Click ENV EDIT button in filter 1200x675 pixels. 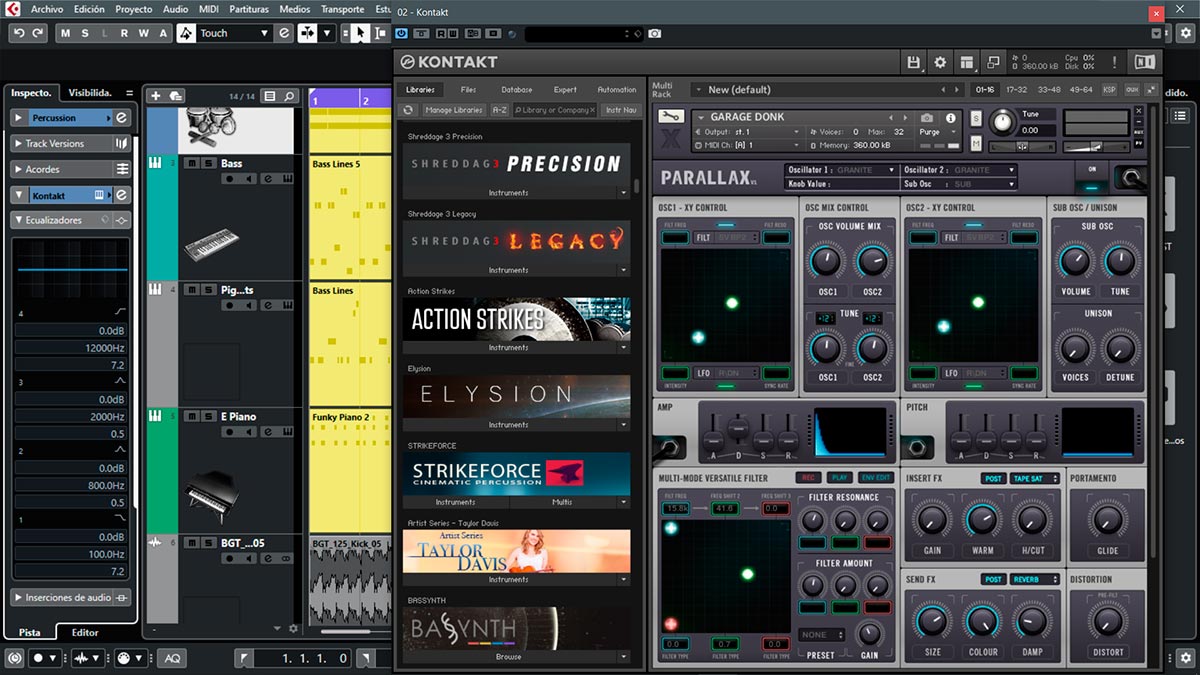point(877,478)
